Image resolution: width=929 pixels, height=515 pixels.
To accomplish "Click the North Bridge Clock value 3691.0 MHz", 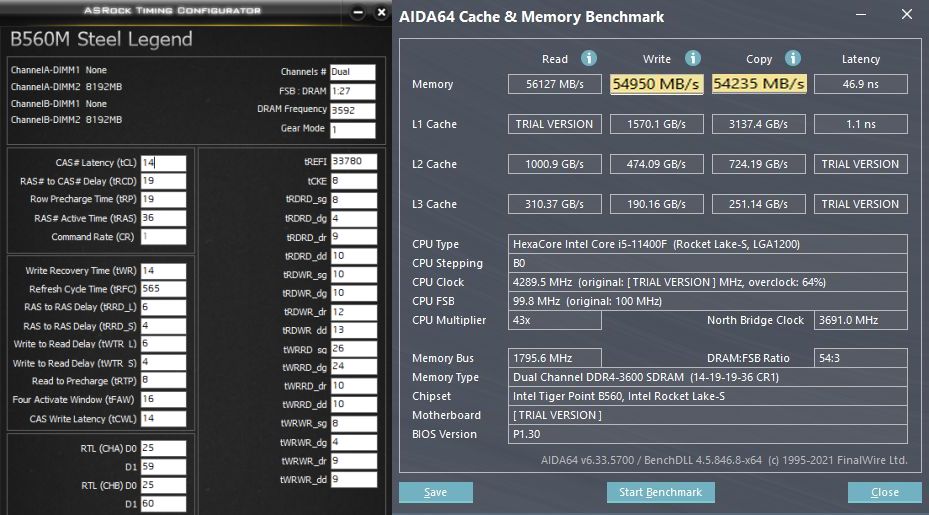I will point(860,320).
